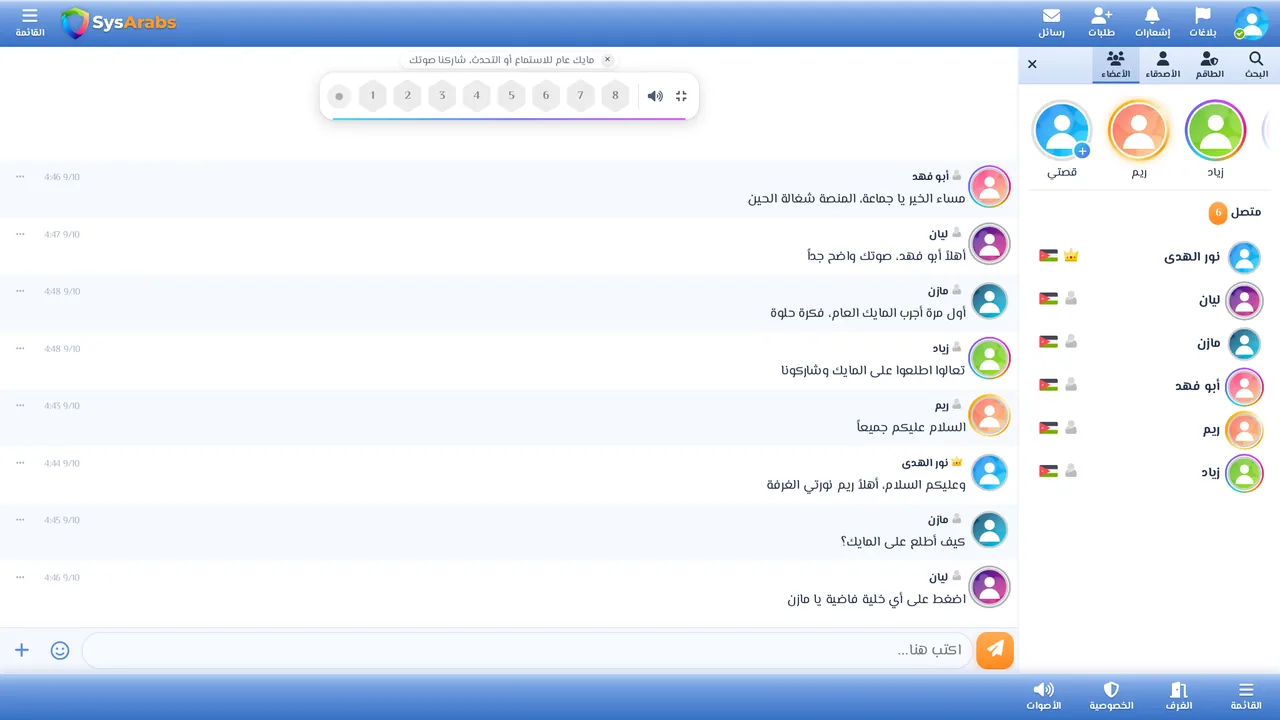Close the members side panel
The width and height of the screenshot is (1280, 720).
(1032, 64)
